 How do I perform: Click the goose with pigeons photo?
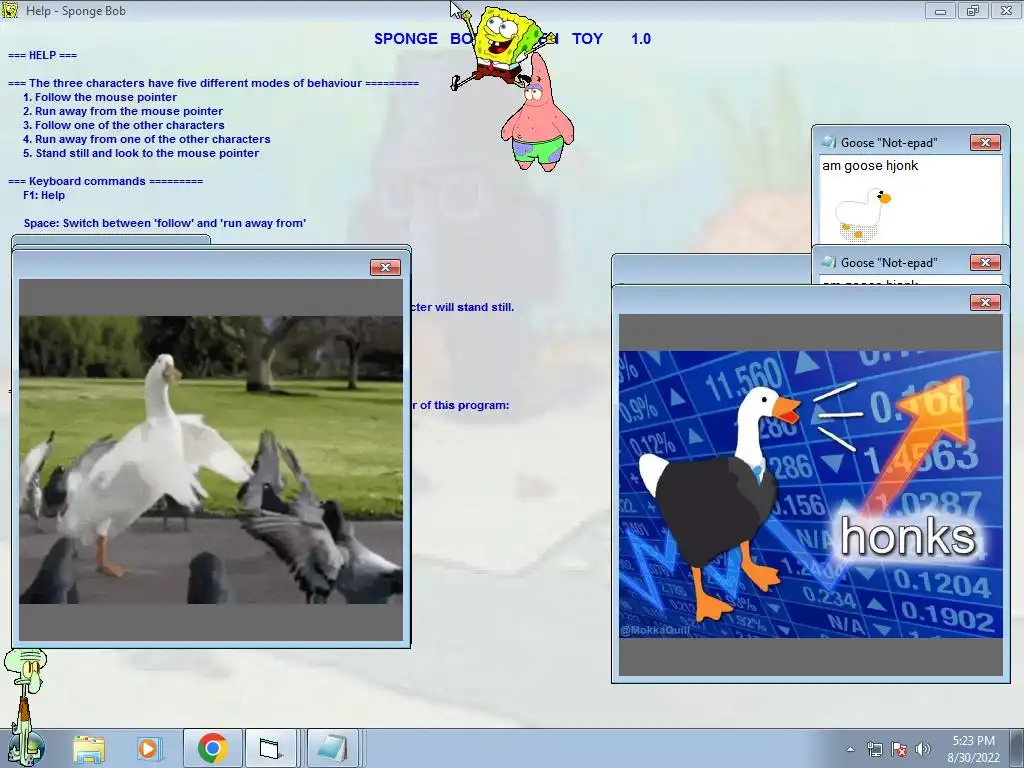[211, 460]
